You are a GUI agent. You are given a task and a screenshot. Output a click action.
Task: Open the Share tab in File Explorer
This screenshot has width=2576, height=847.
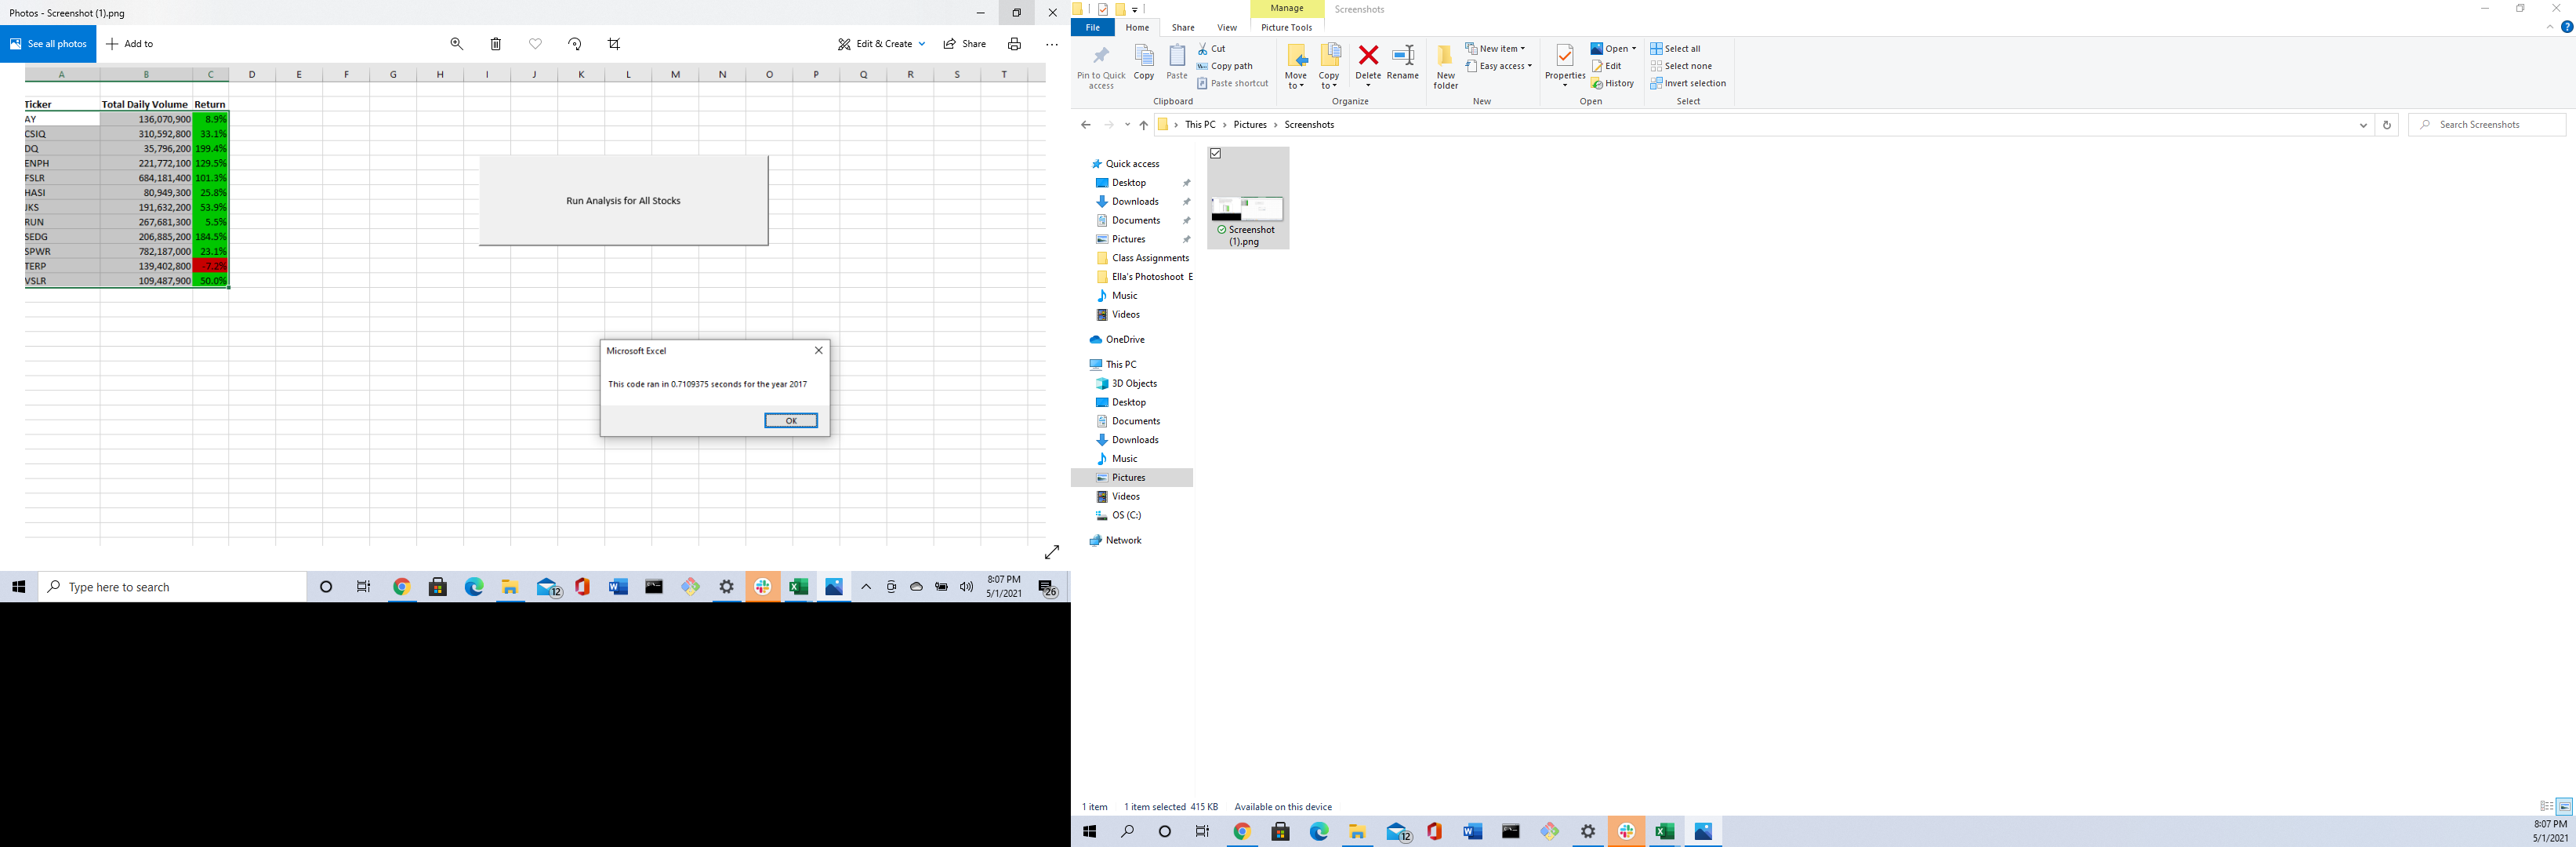1183,27
